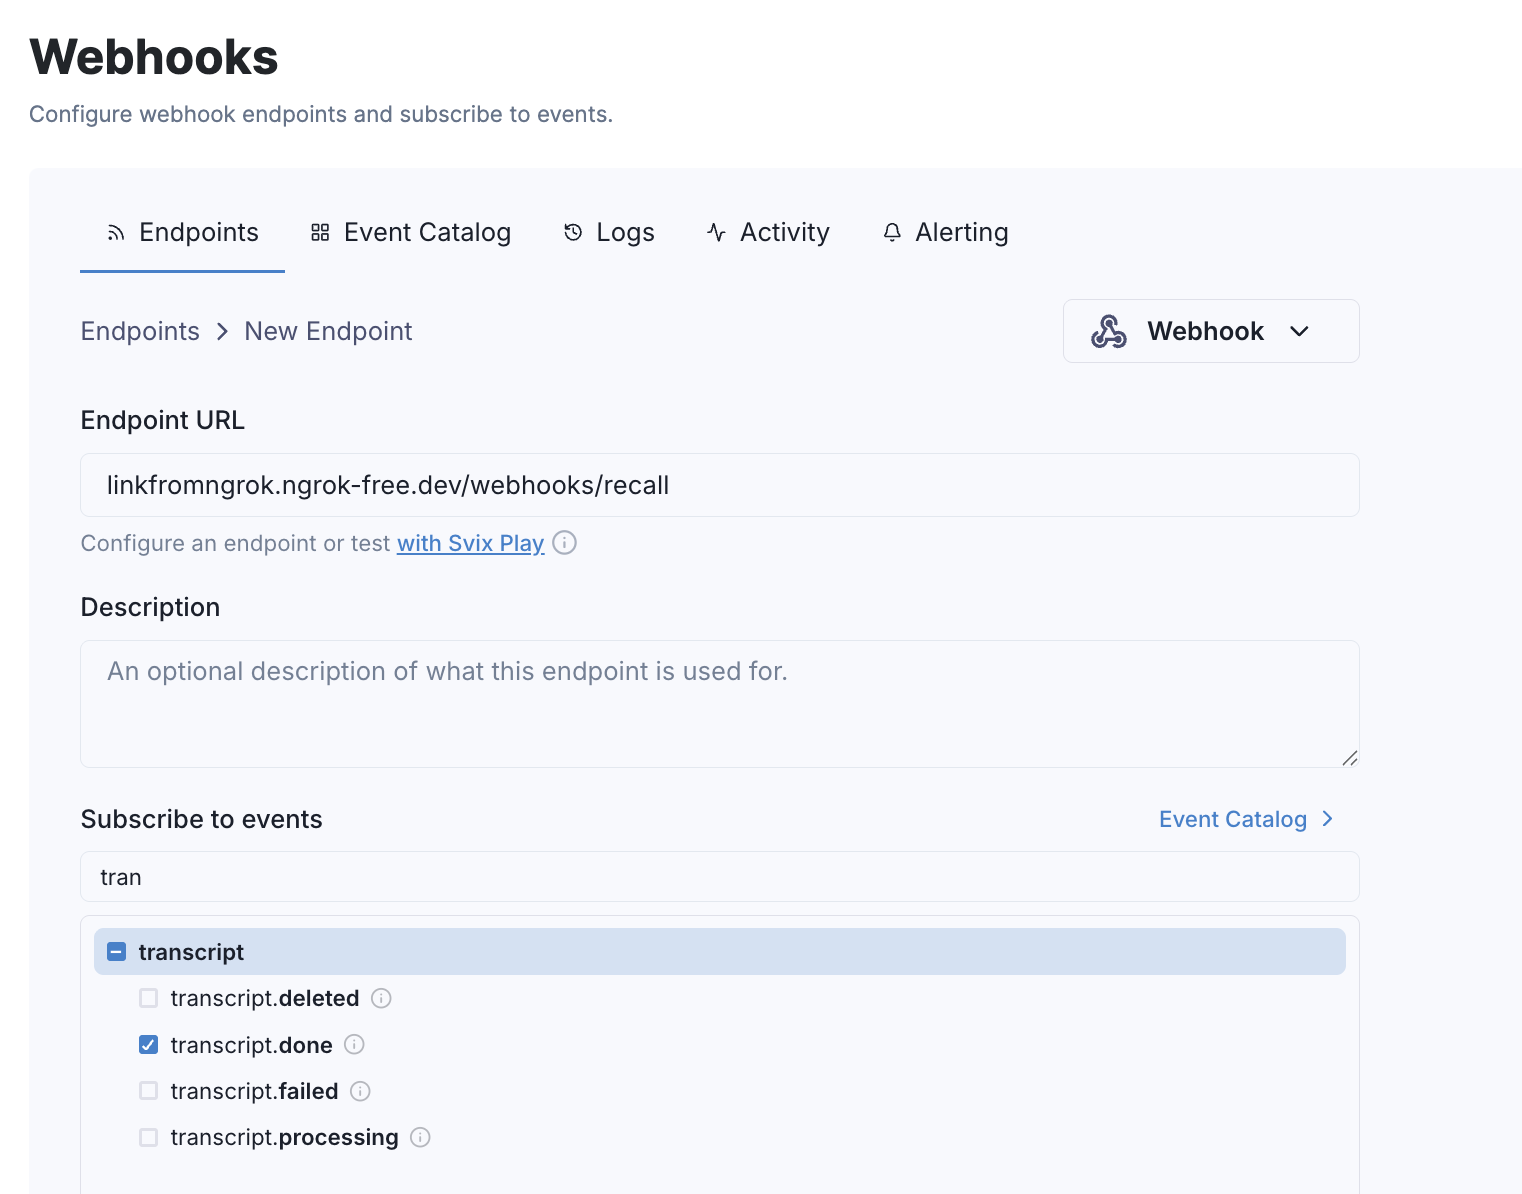
Task: Click the Endpoint URL input field
Action: (x=720, y=485)
